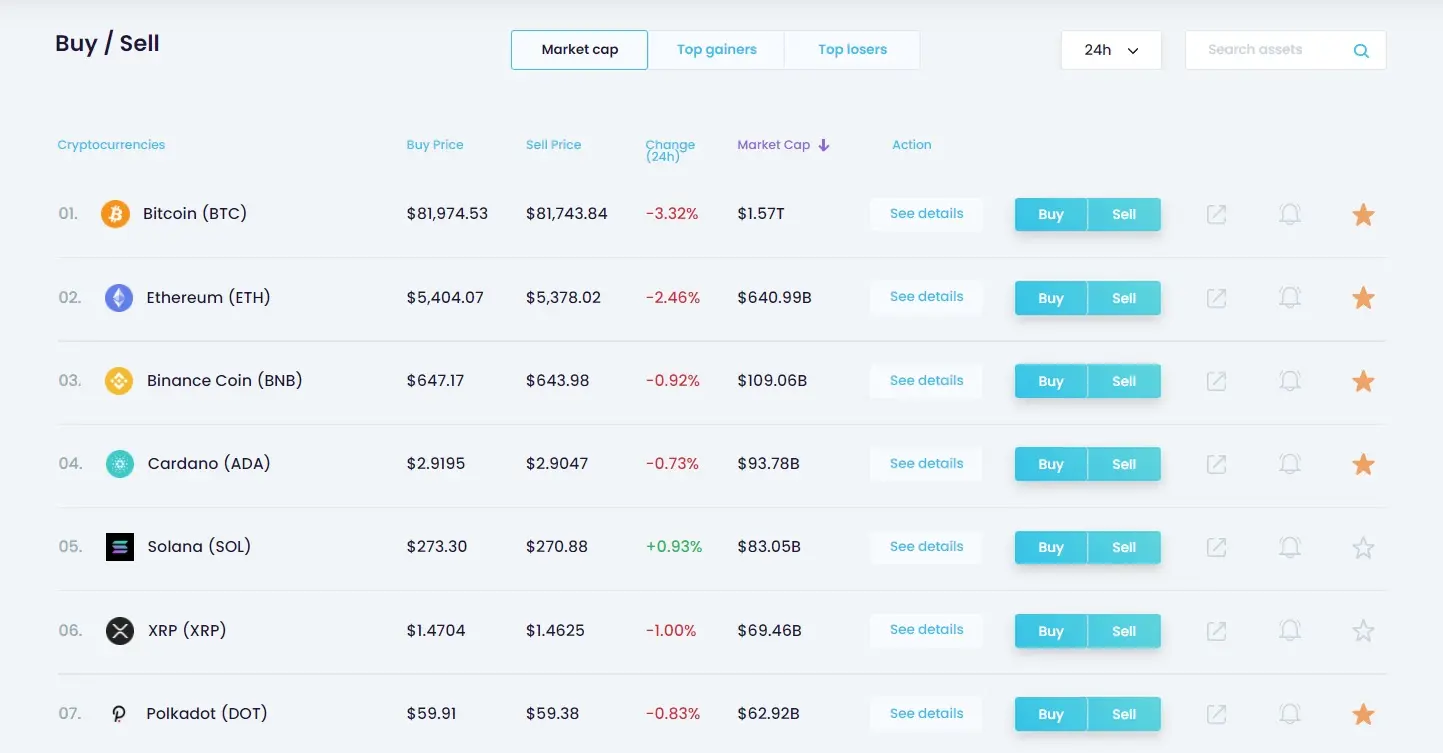Set price alert bell for Ethereum
Screen dimensions: 1443x753
click(1290, 298)
